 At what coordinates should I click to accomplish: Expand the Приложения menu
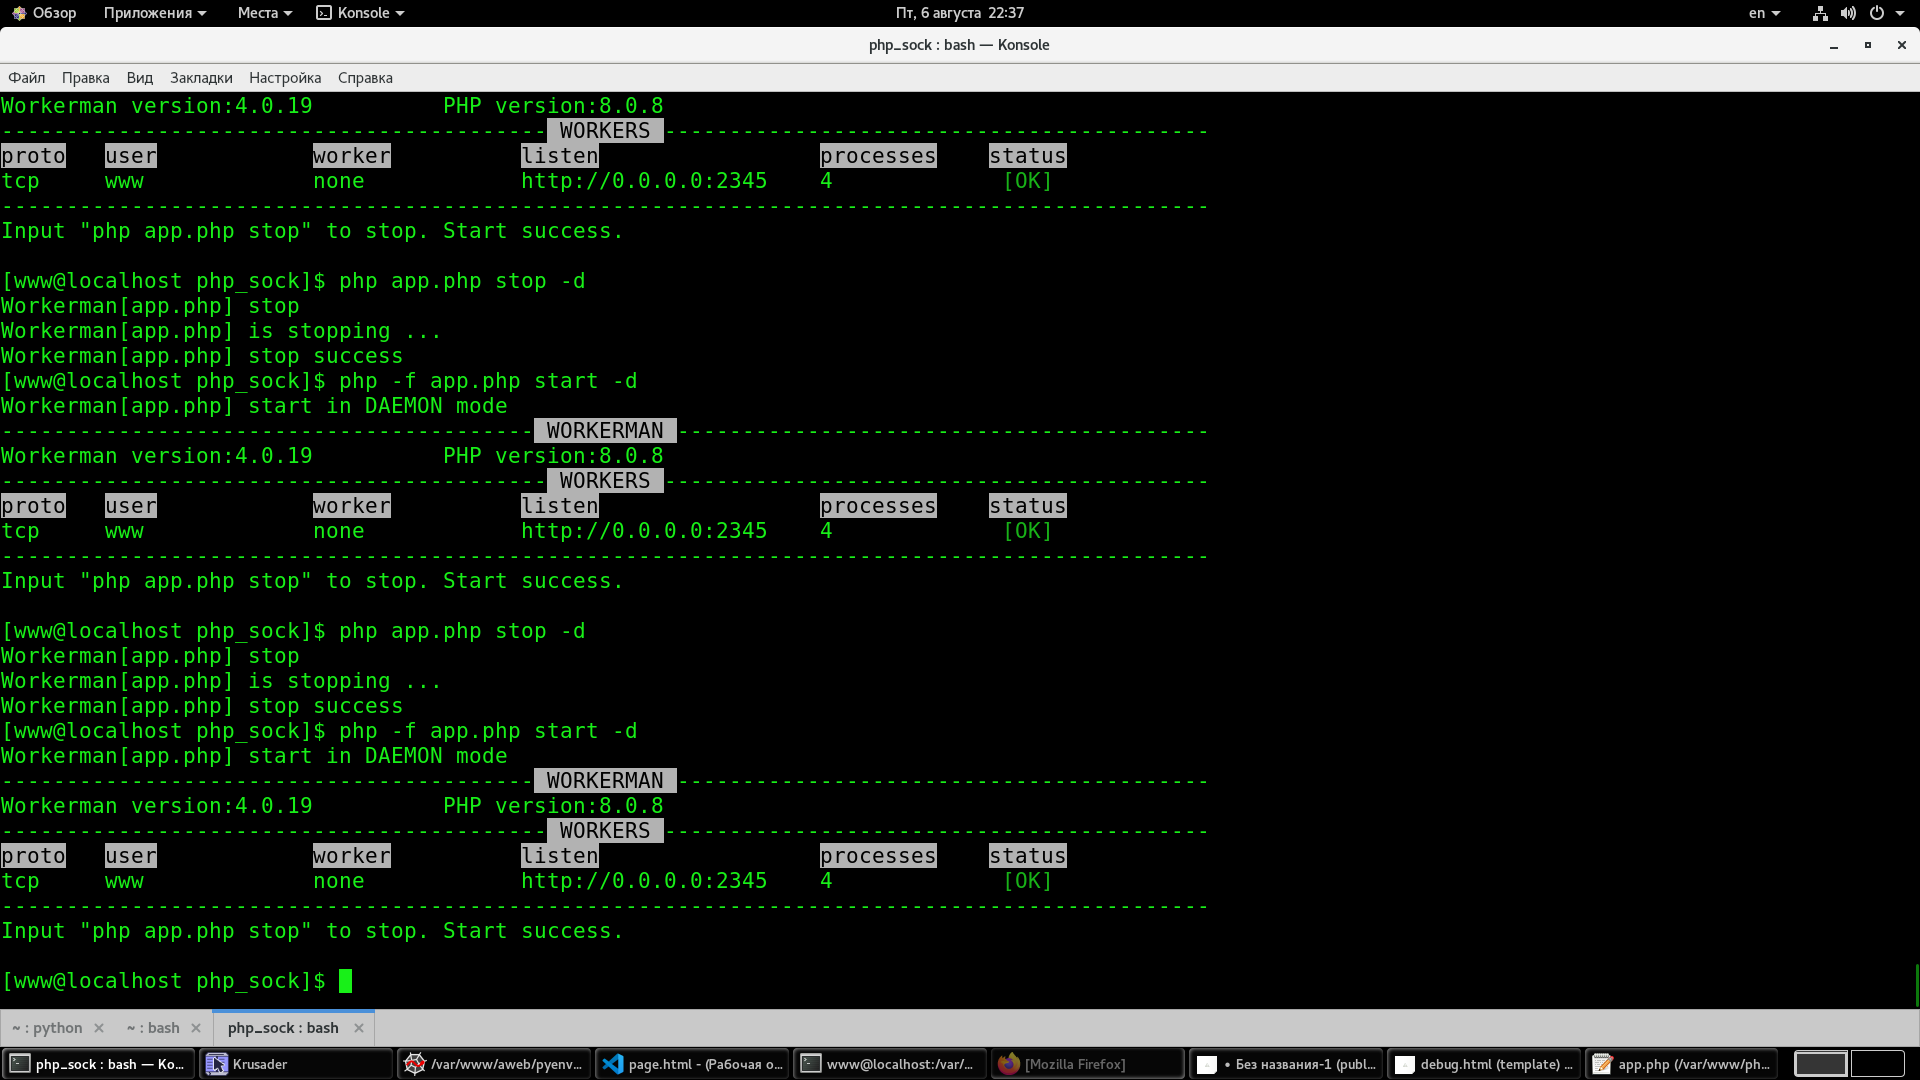pos(154,13)
